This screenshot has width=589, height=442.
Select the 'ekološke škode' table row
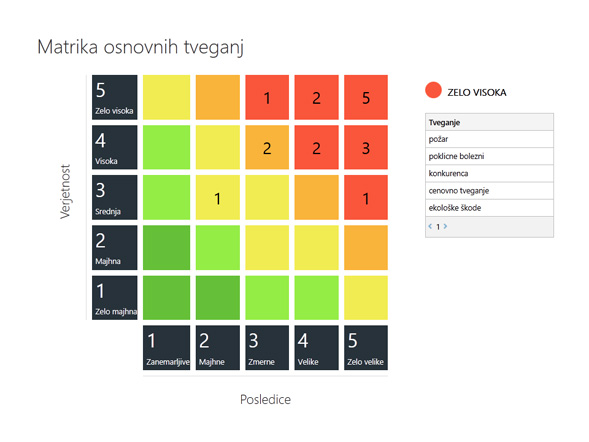point(489,208)
